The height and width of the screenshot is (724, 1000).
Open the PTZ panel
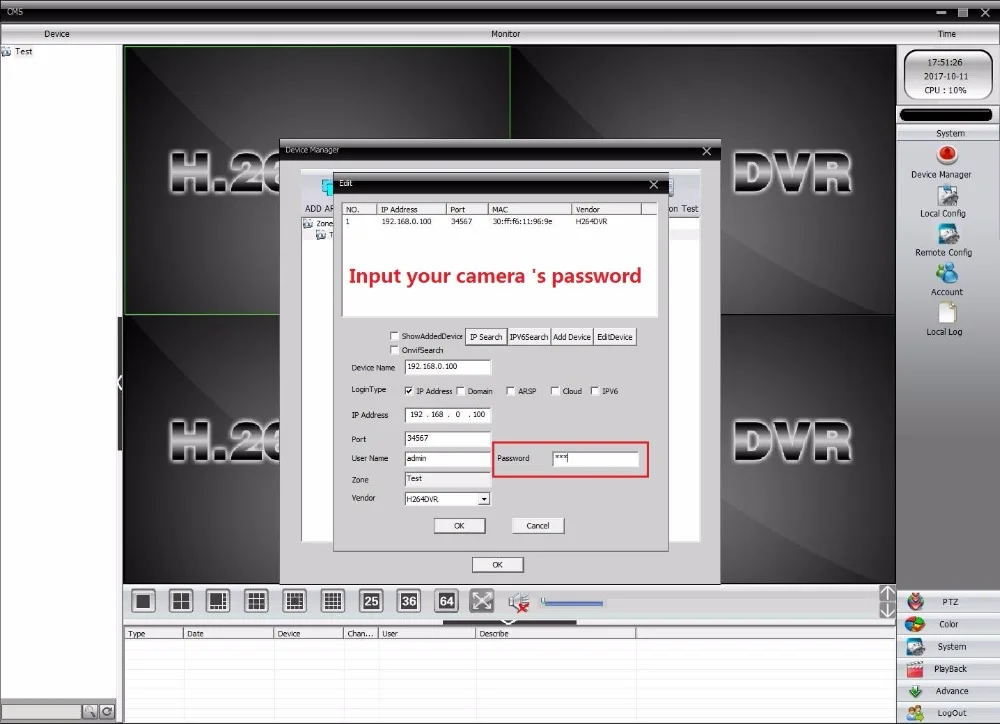point(948,602)
